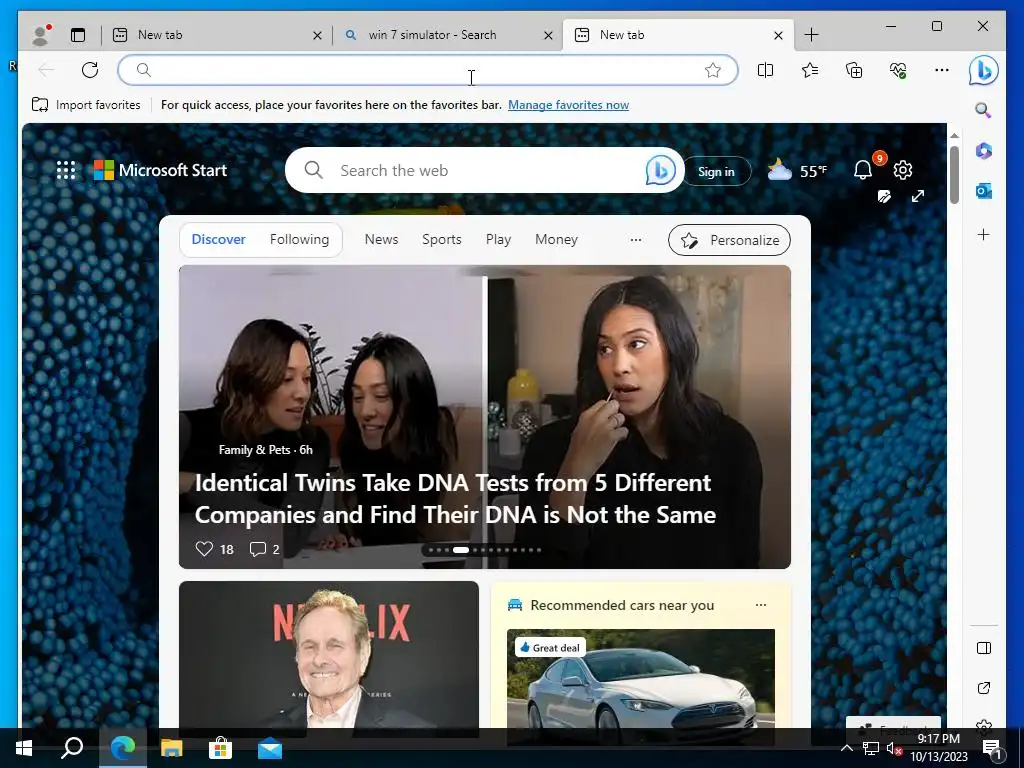Select the highlighted carousel slide indicator

point(461,550)
